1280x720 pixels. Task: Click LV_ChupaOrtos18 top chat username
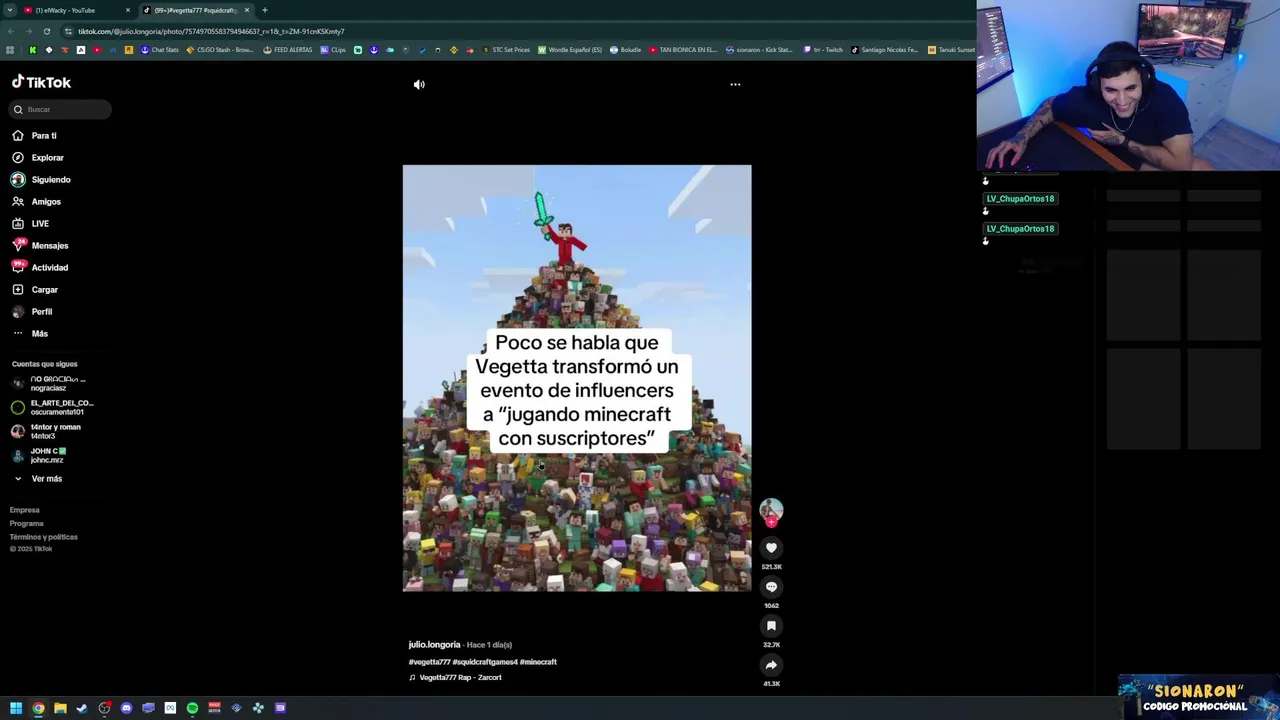[1020, 199]
